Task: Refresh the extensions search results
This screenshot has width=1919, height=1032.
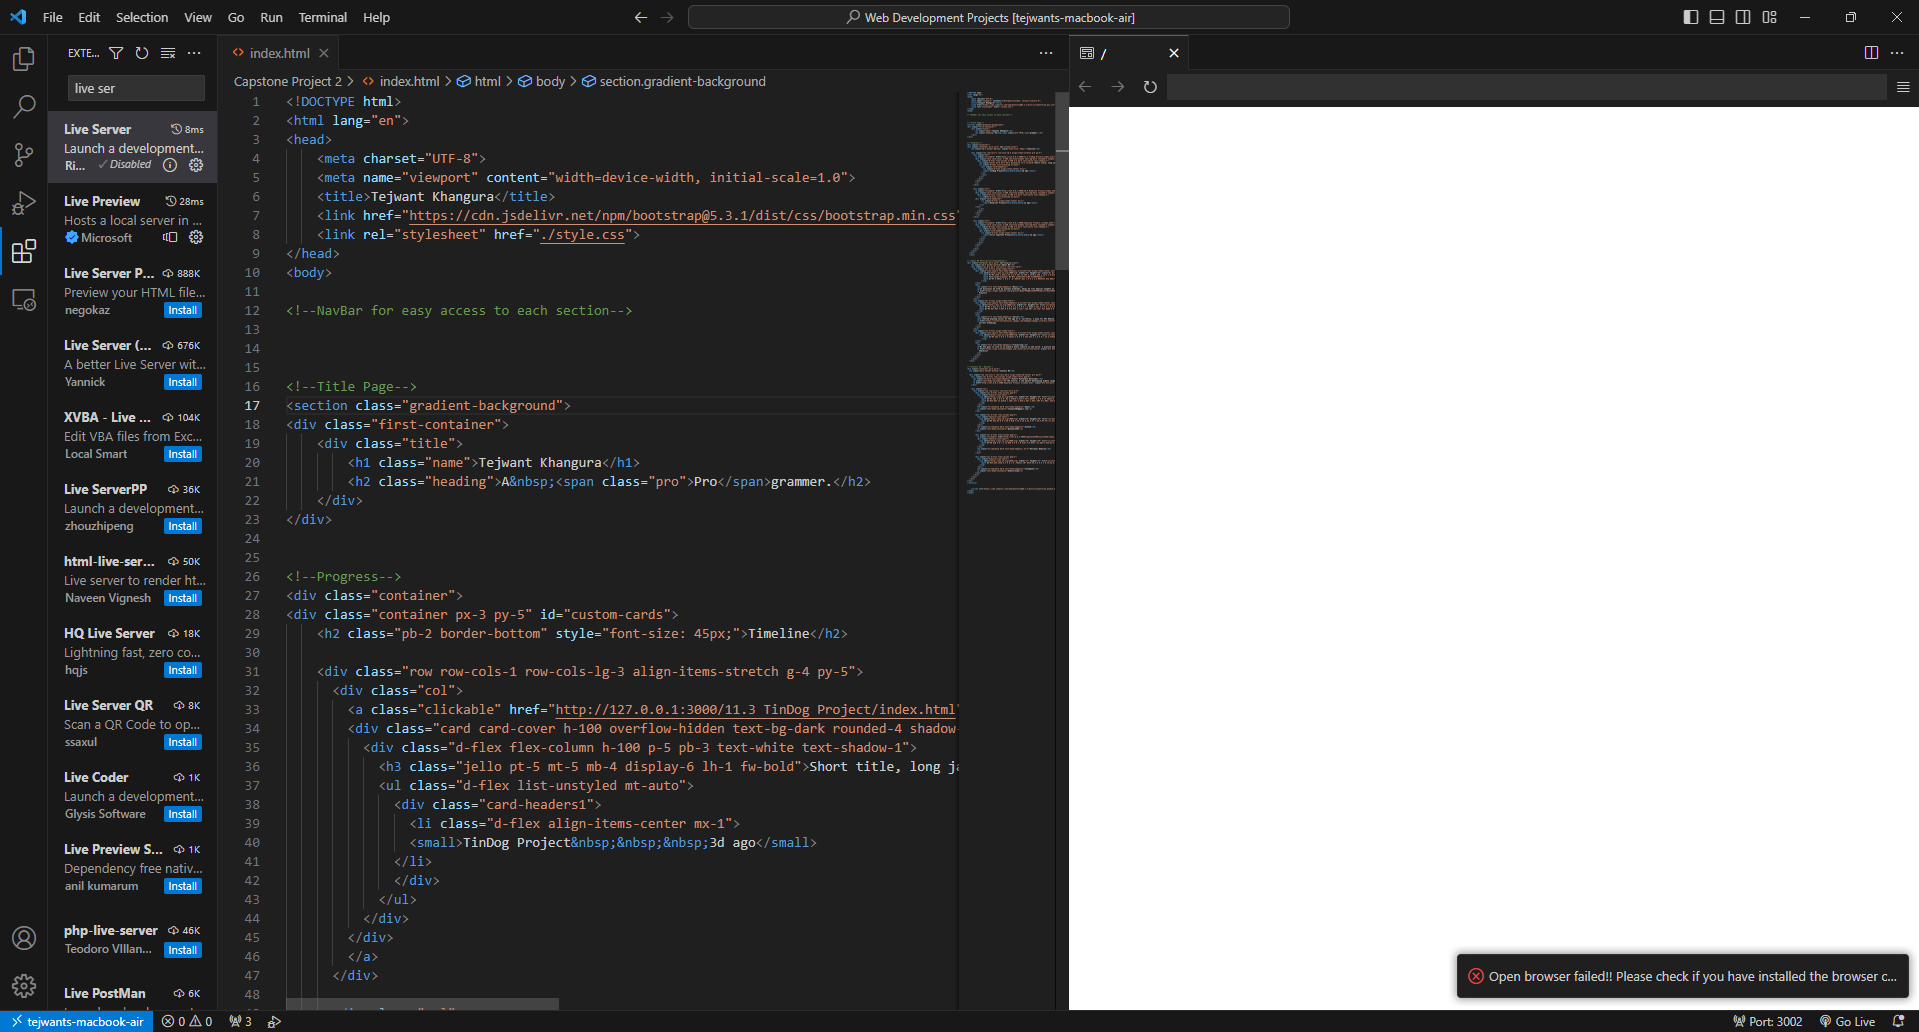Action: (x=142, y=53)
